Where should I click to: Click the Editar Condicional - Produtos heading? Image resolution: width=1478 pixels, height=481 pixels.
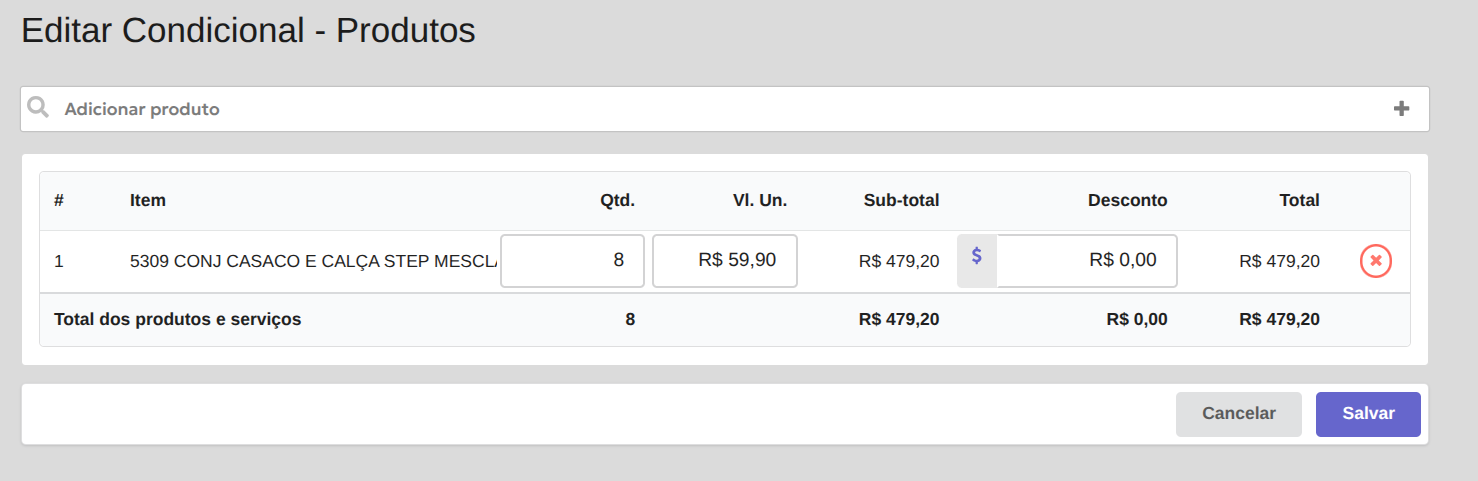point(248,31)
